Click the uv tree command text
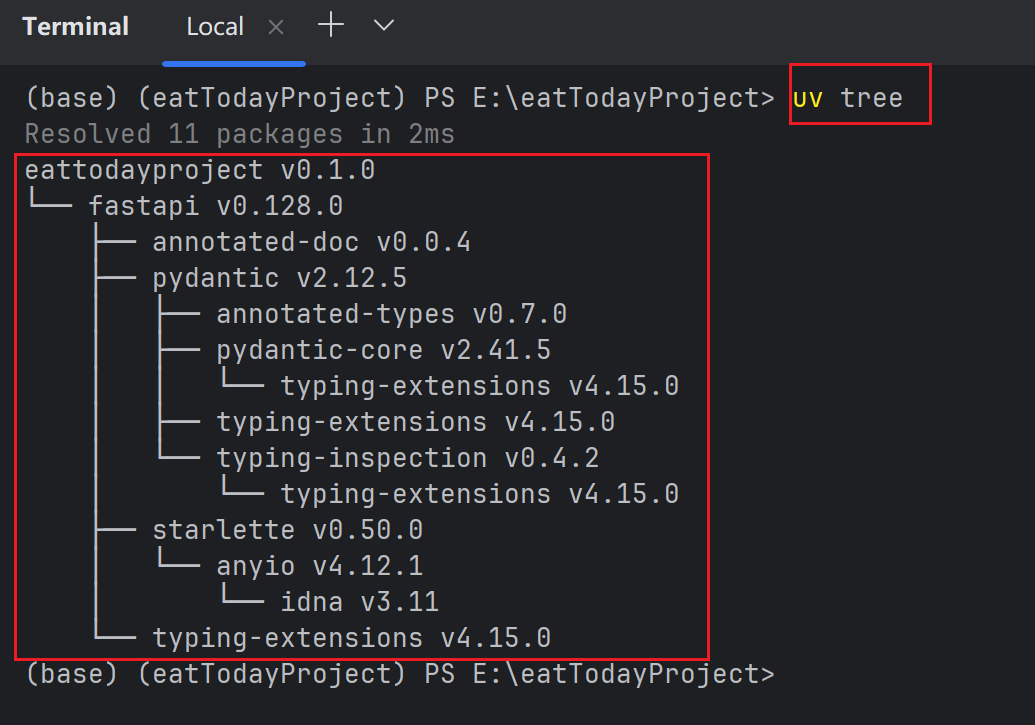This screenshot has width=1035, height=725. [x=848, y=98]
